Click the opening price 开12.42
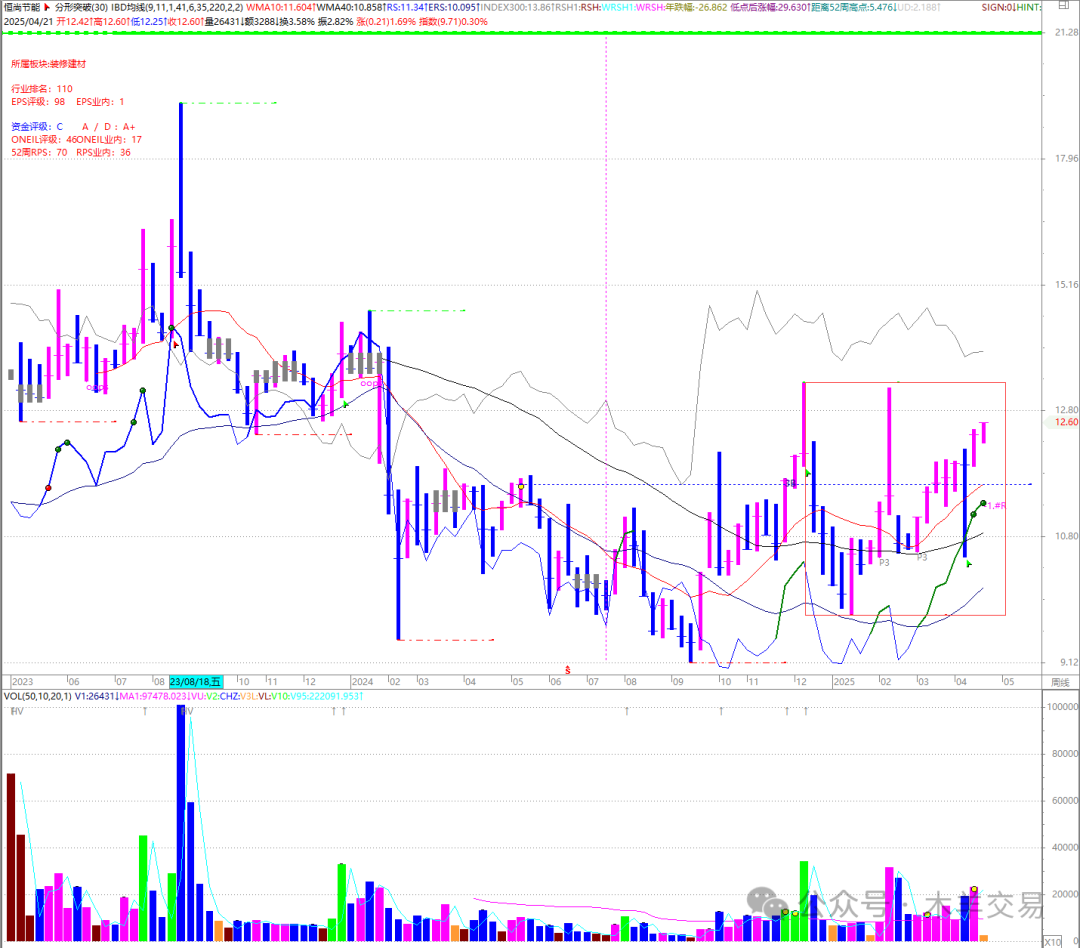1080x948 pixels. [73, 21]
